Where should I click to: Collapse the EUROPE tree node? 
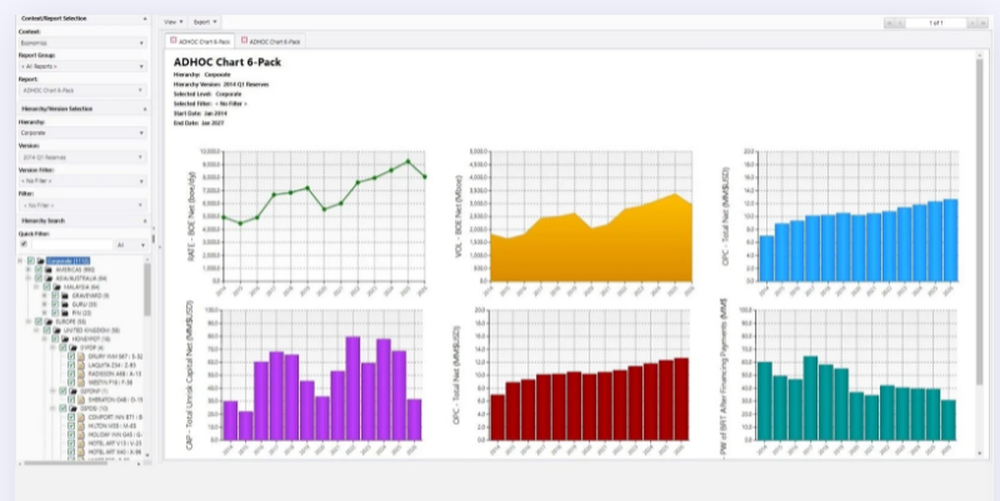pyautogui.click(x=28, y=321)
